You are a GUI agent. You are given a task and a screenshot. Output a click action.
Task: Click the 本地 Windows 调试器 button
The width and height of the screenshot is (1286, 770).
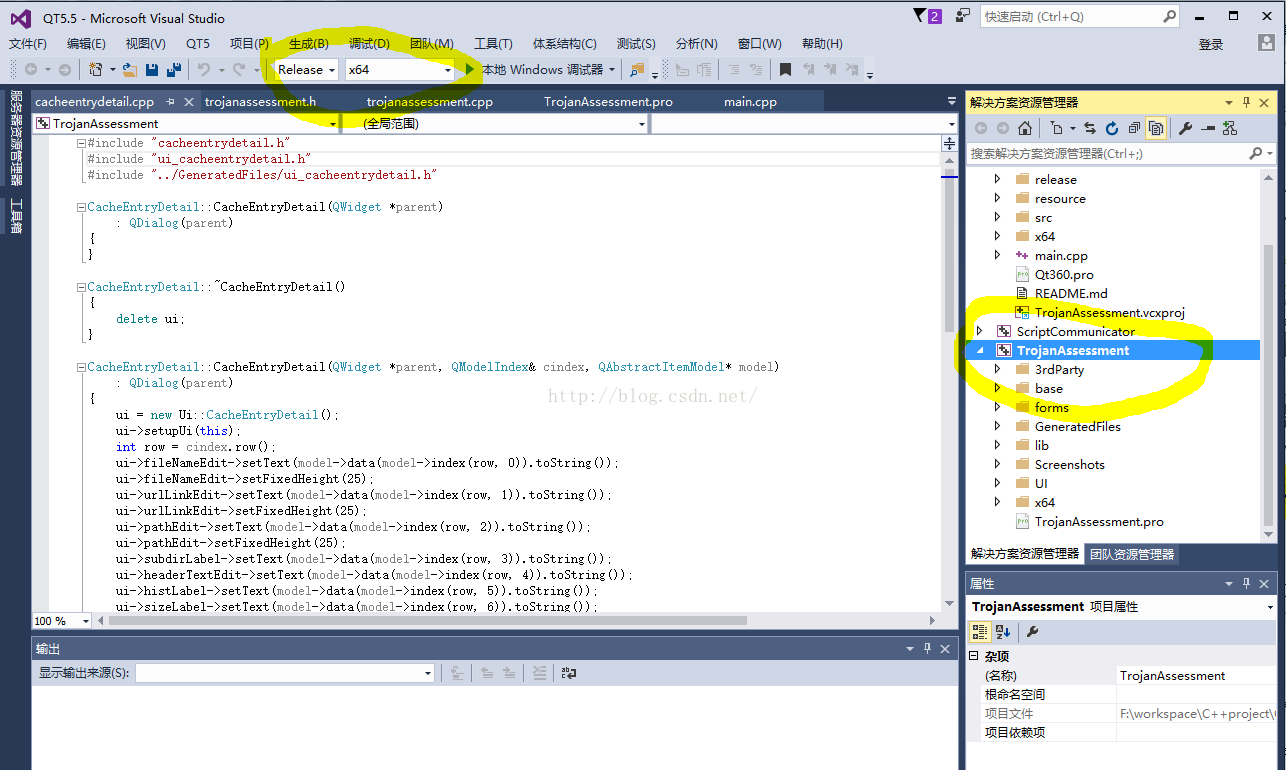click(x=543, y=70)
